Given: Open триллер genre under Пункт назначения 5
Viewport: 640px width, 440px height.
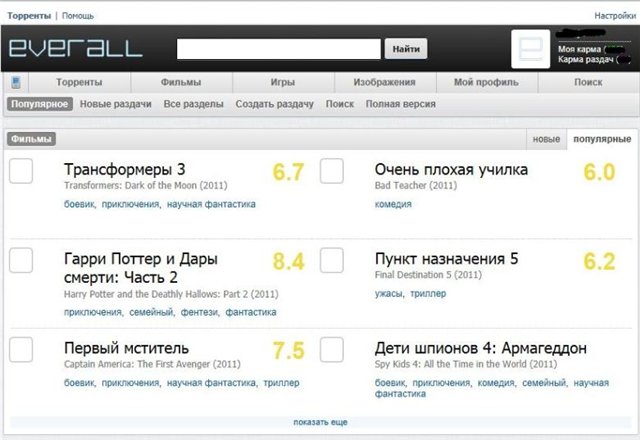Looking at the screenshot, I should coord(428,293).
